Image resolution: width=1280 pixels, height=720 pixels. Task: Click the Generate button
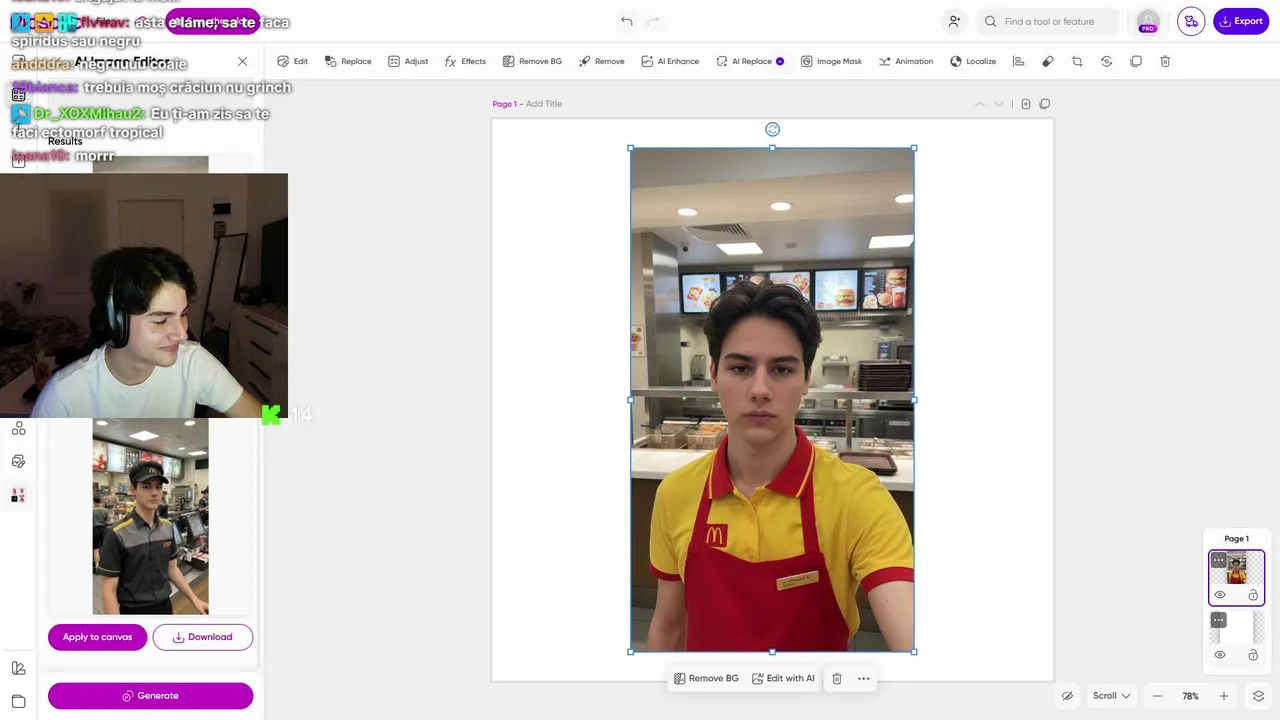point(150,696)
